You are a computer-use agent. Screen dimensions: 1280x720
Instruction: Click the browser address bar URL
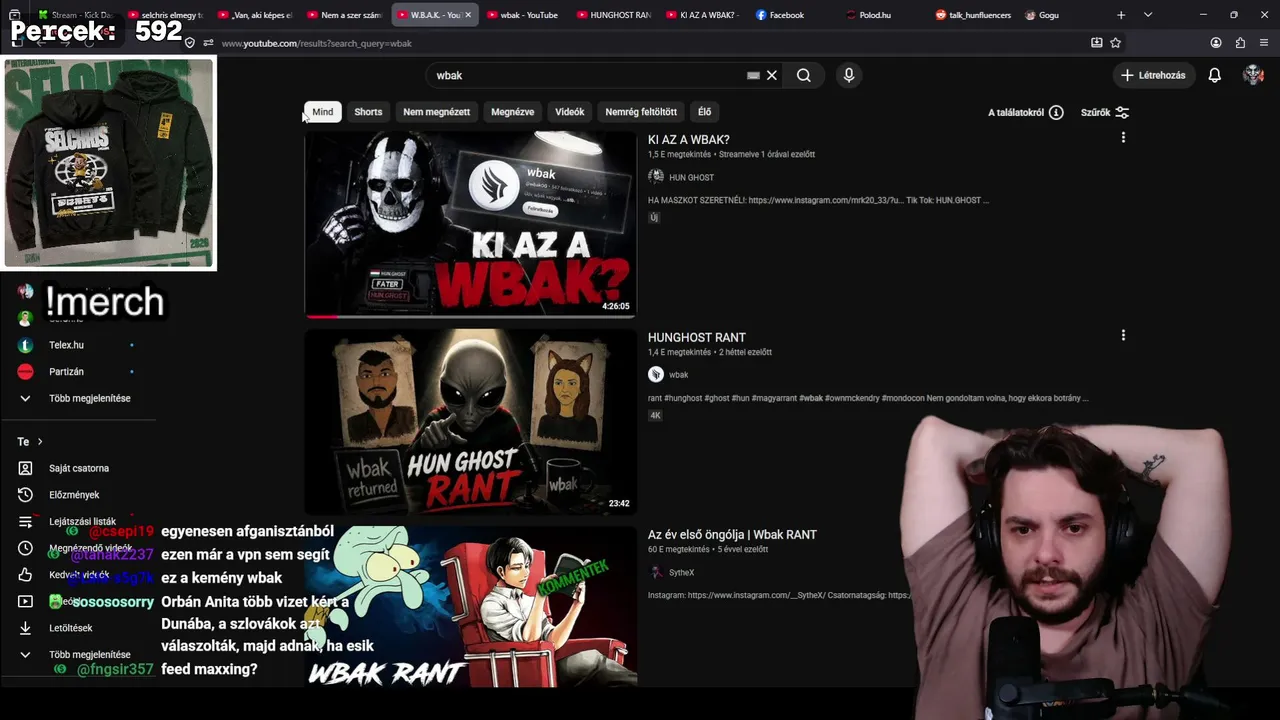coord(316,43)
